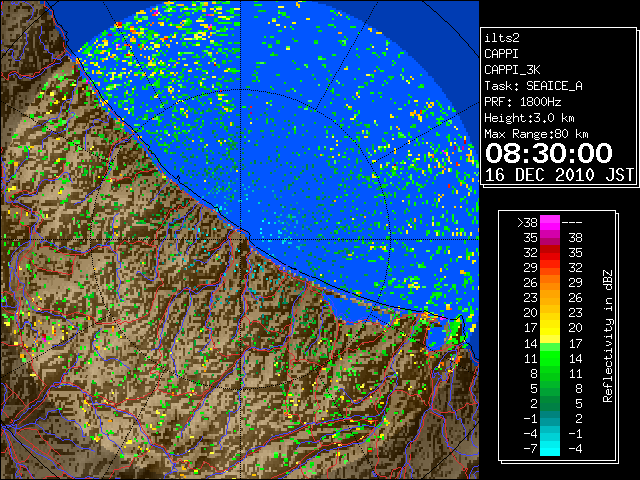Click the radar center at range ring crosshair
The width and height of the screenshot is (640, 480).
tap(241, 239)
